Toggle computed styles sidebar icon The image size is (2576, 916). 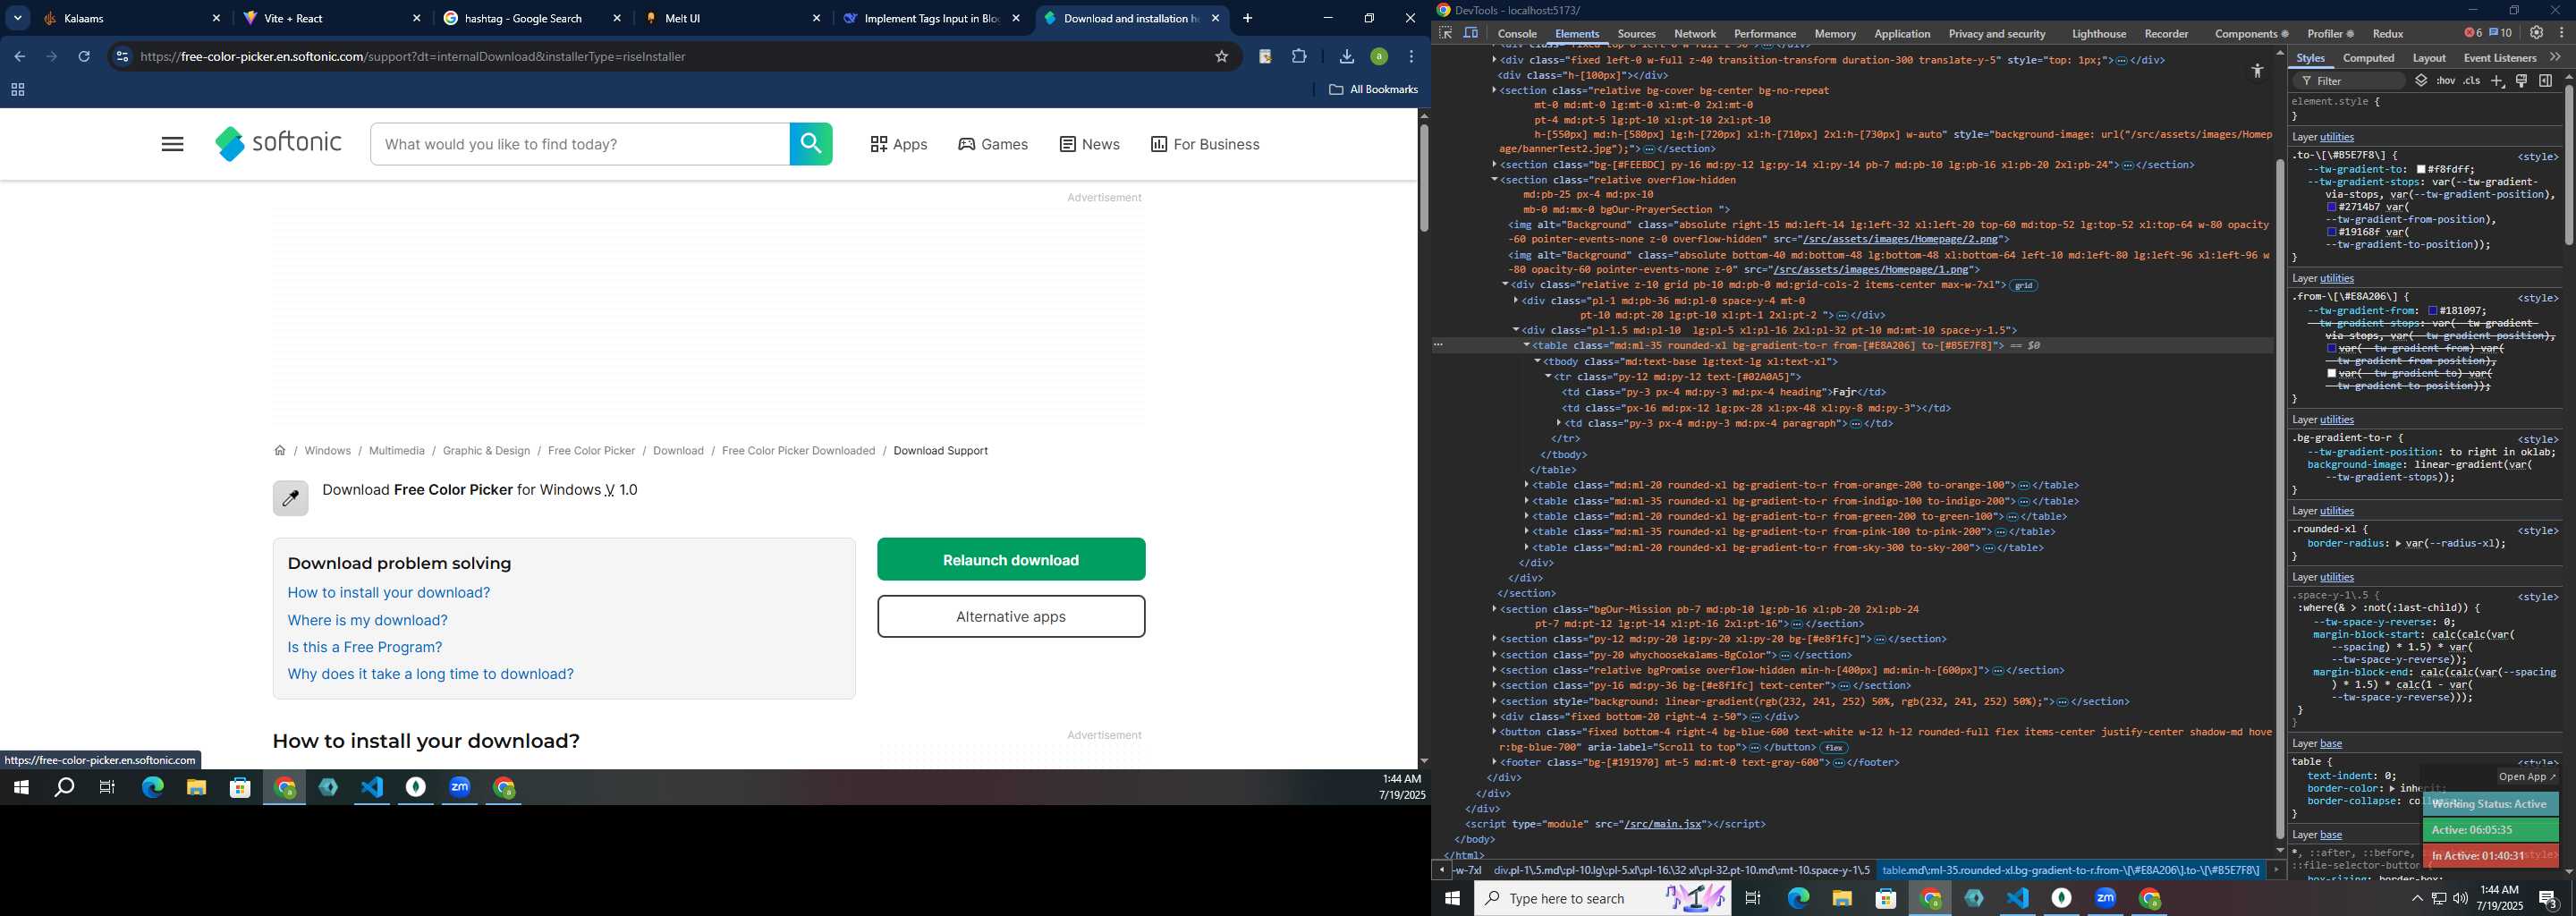[2545, 81]
